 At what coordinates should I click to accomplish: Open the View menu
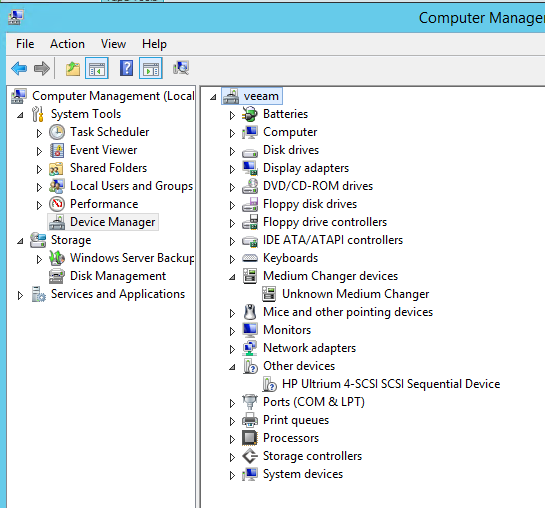[113, 44]
